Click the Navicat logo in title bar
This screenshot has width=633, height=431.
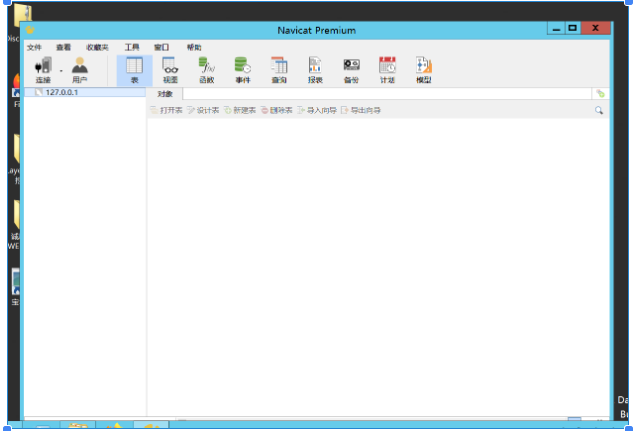(x=30, y=30)
